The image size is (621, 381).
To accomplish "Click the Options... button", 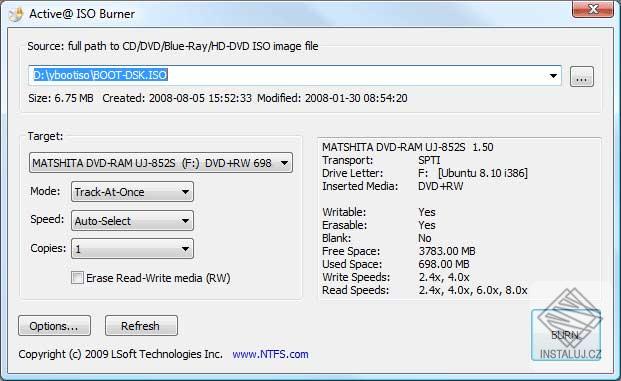I will (54, 326).
